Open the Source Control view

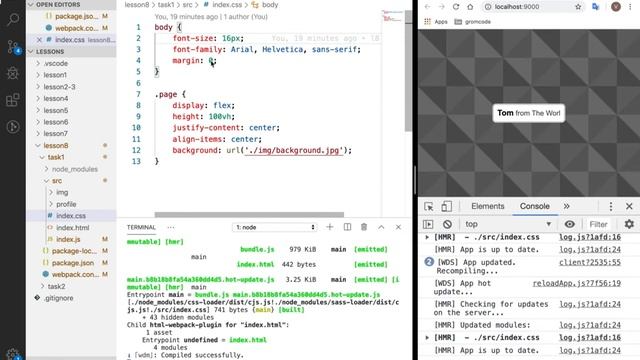[x=13, y=47]
